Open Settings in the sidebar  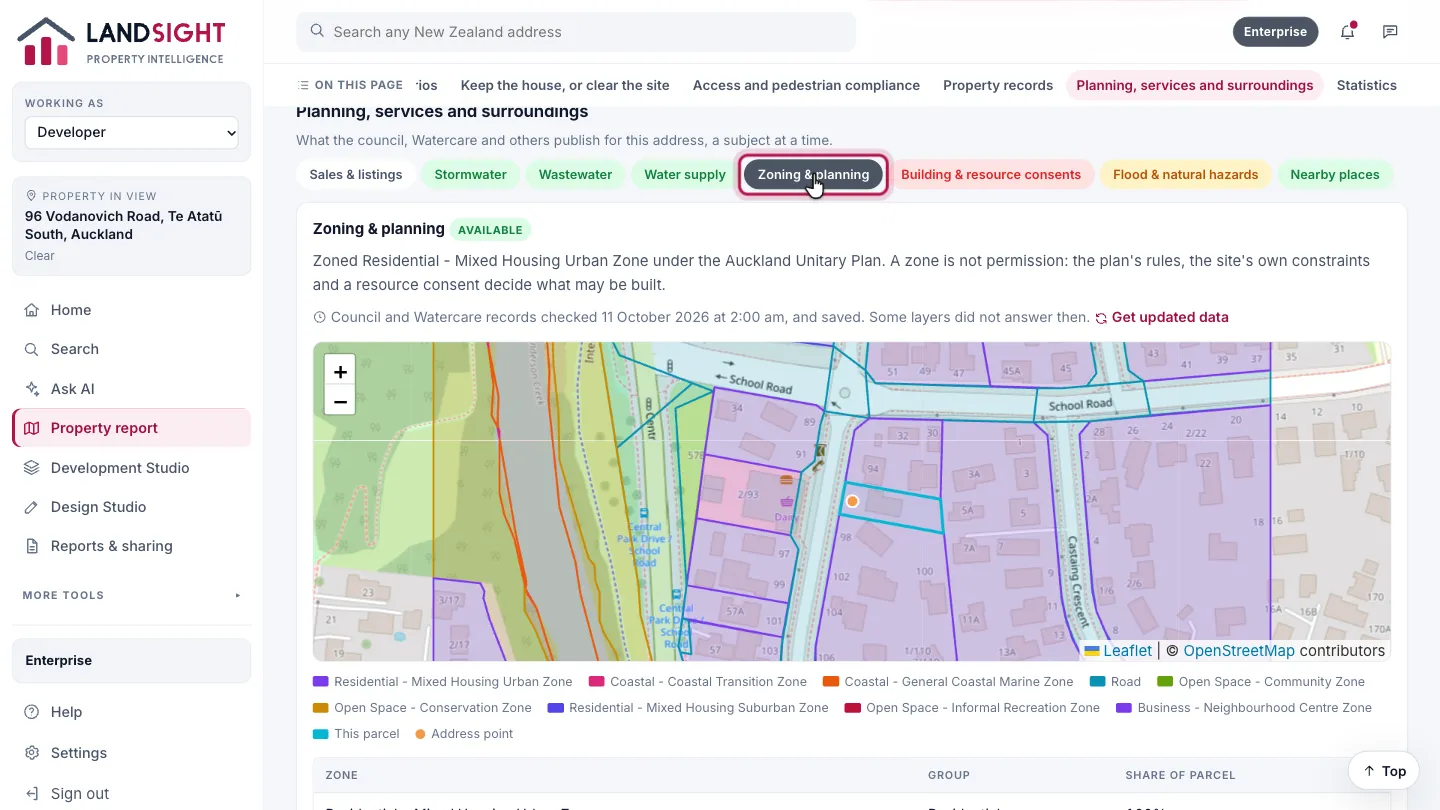point(131,753)
